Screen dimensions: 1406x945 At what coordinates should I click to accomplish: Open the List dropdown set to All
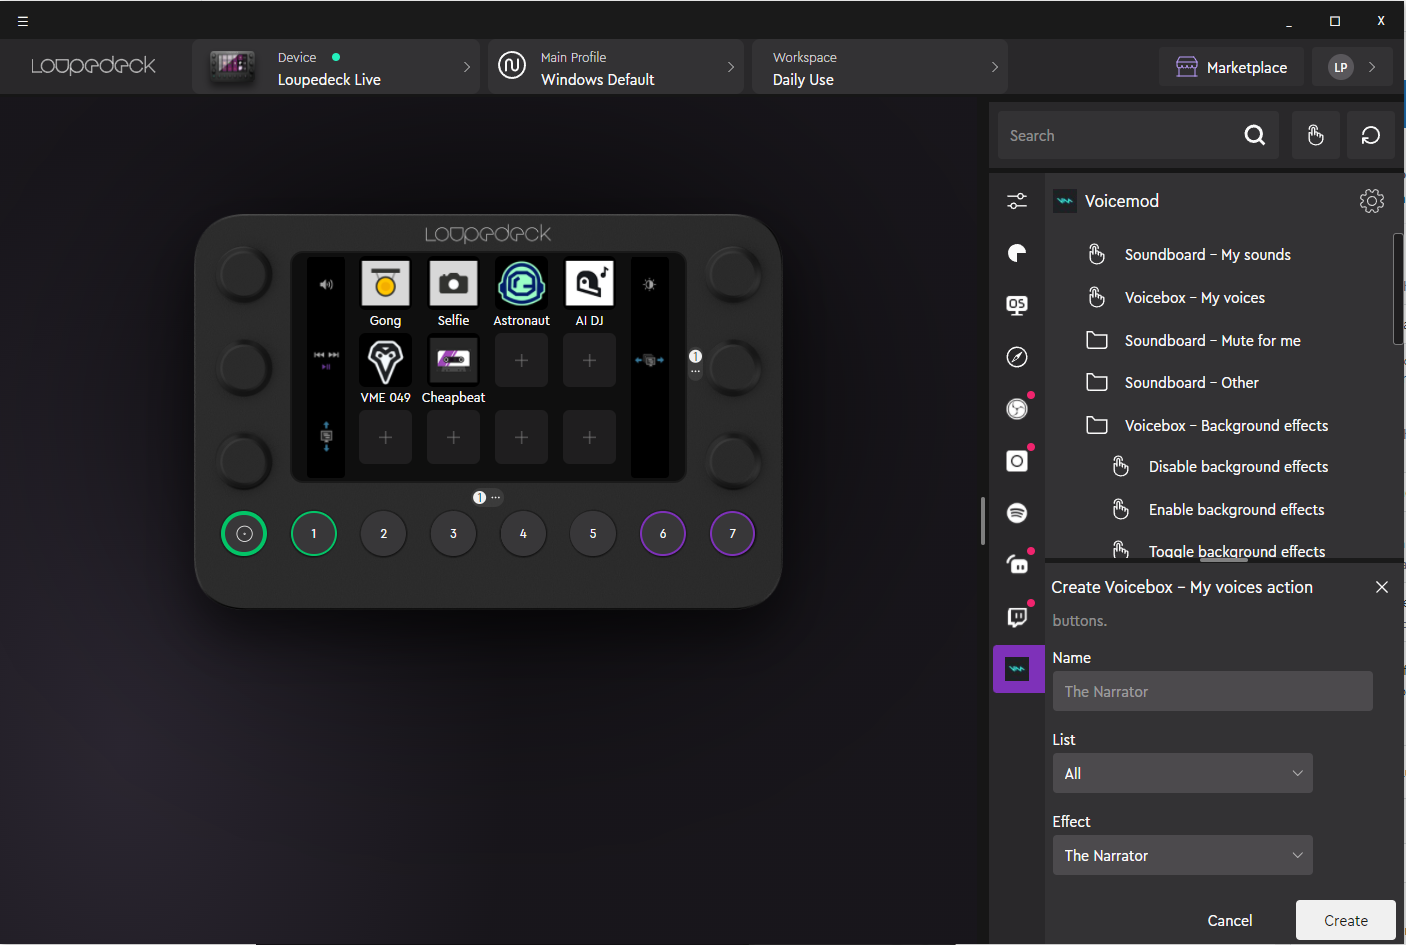(x=1182, y=773)
